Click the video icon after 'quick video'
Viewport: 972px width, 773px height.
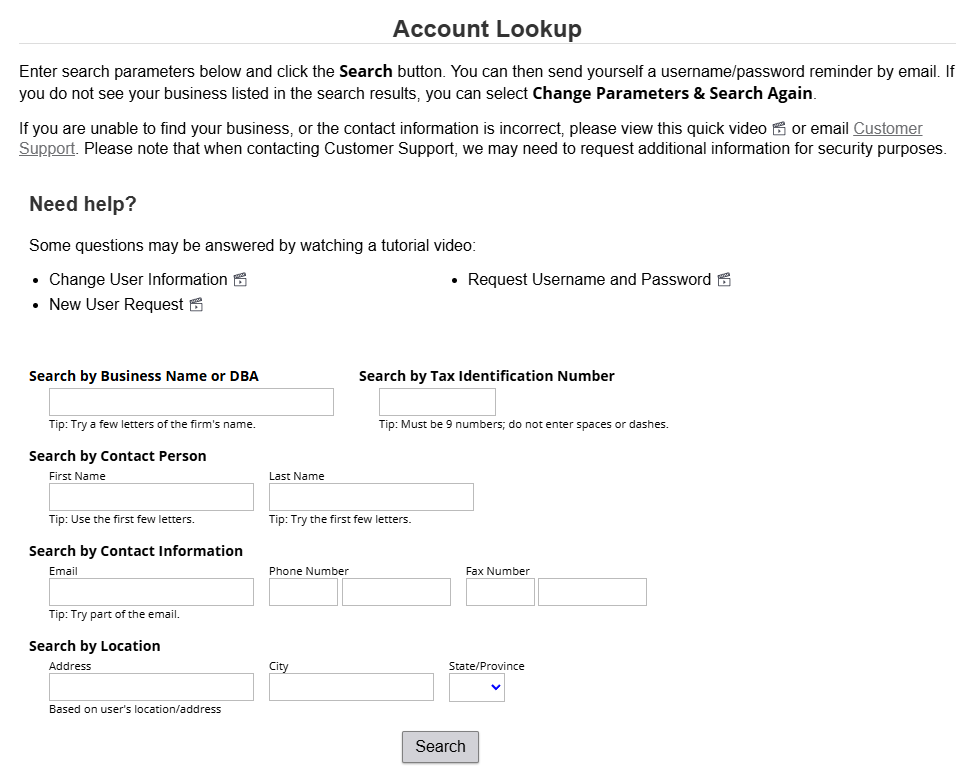tap(779, 129)
